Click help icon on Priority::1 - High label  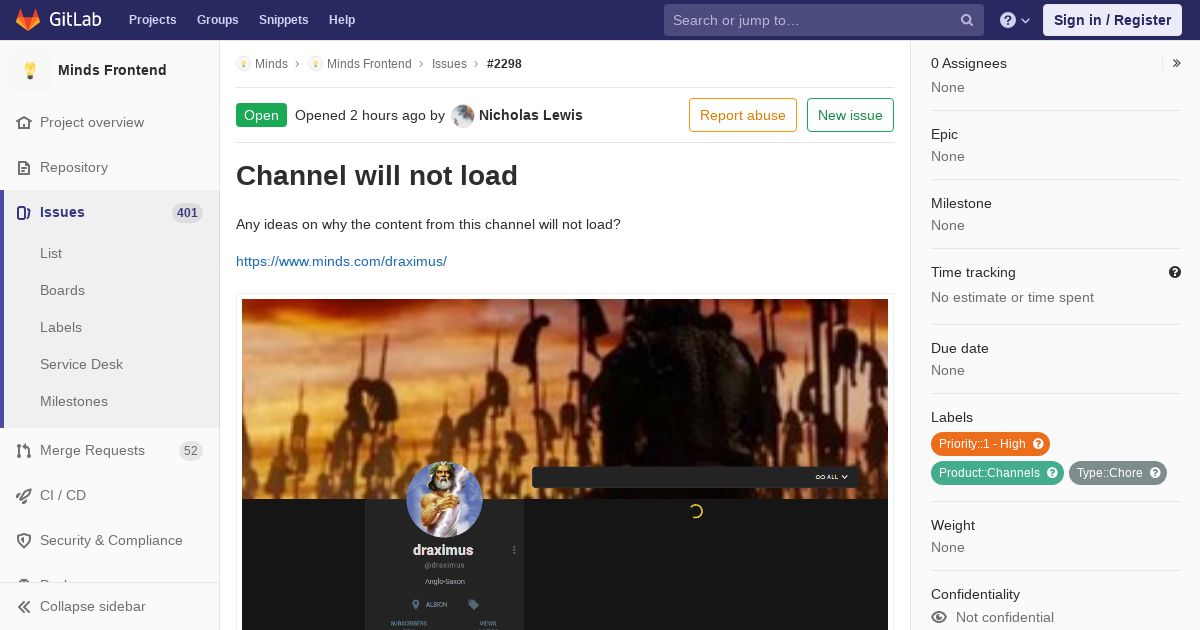pos(1038,444)
